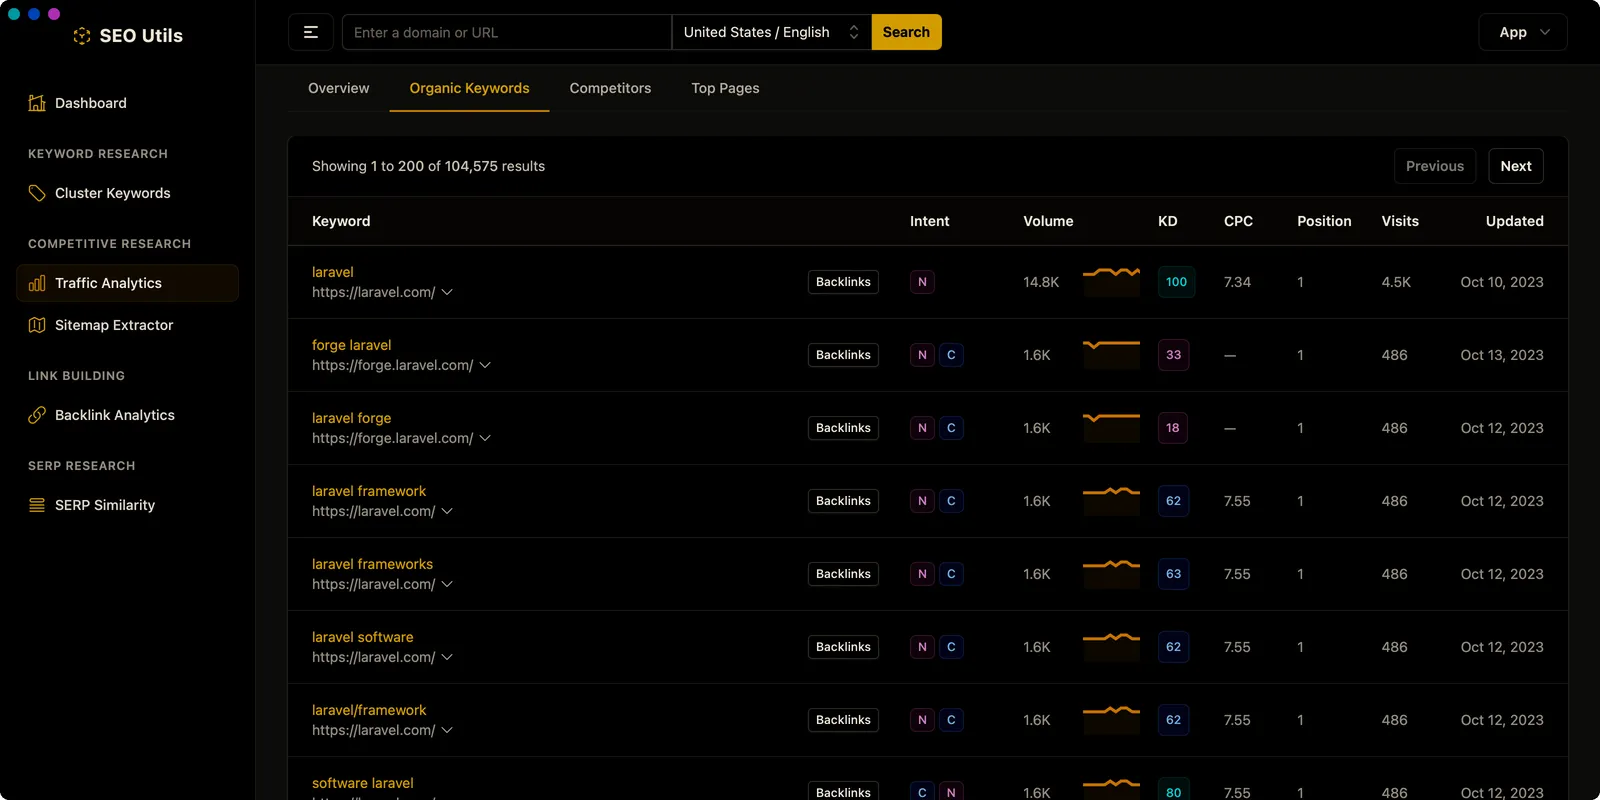Click the volume trend sparkline for laravel forge
The height and width of the screenshot is (800, 1600).
(1111, 427)
